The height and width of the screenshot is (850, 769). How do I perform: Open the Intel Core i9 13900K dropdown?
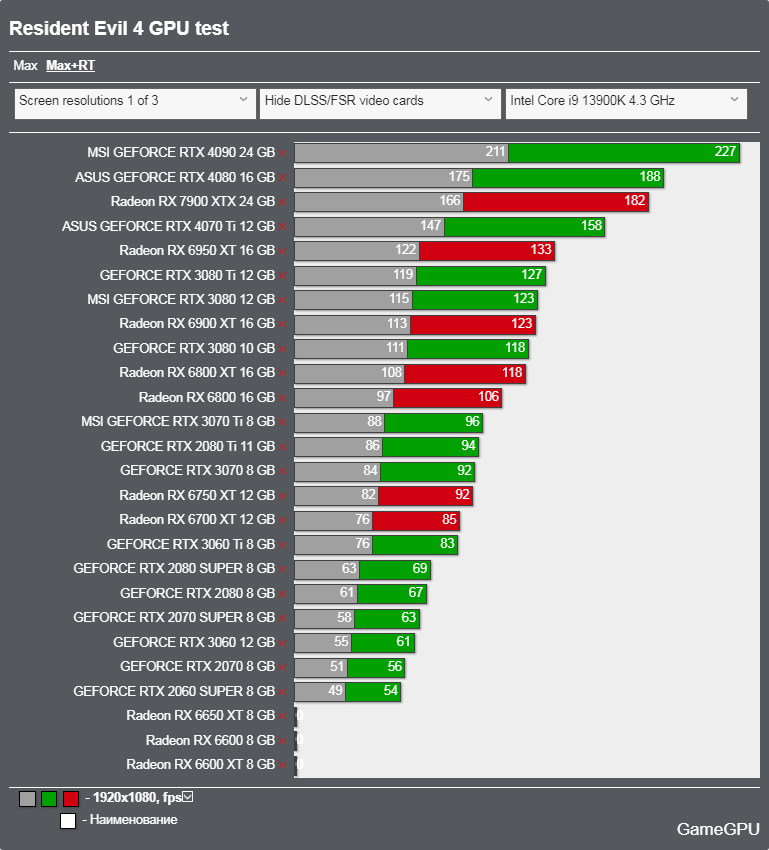(x=626, y=104)
